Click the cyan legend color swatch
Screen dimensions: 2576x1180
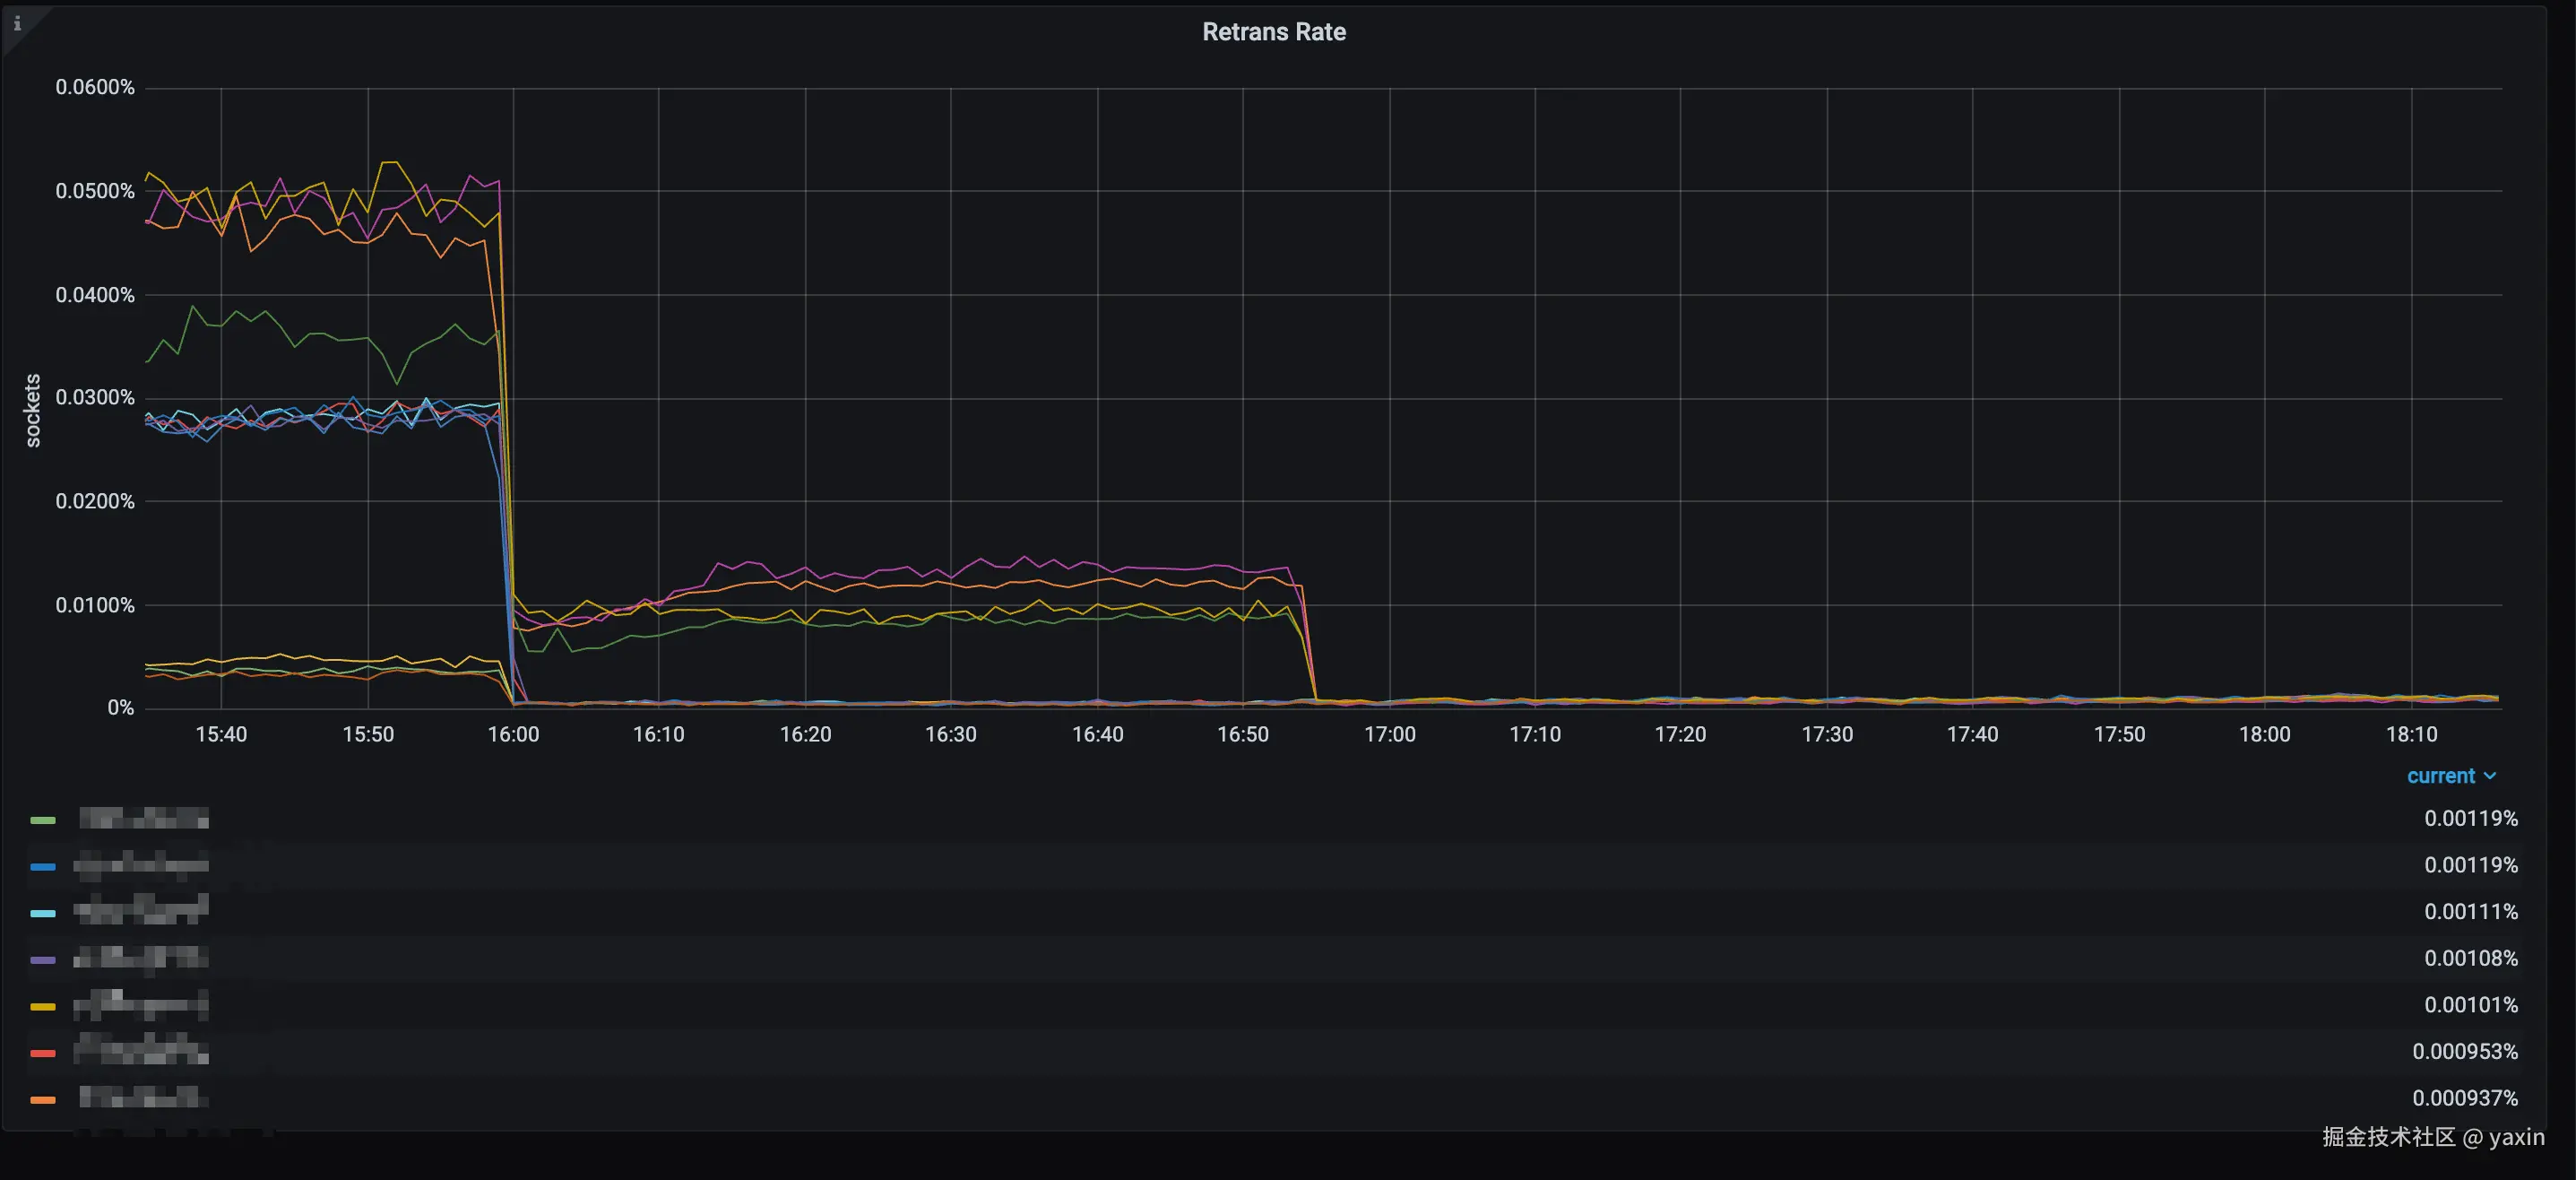[43, 913]
